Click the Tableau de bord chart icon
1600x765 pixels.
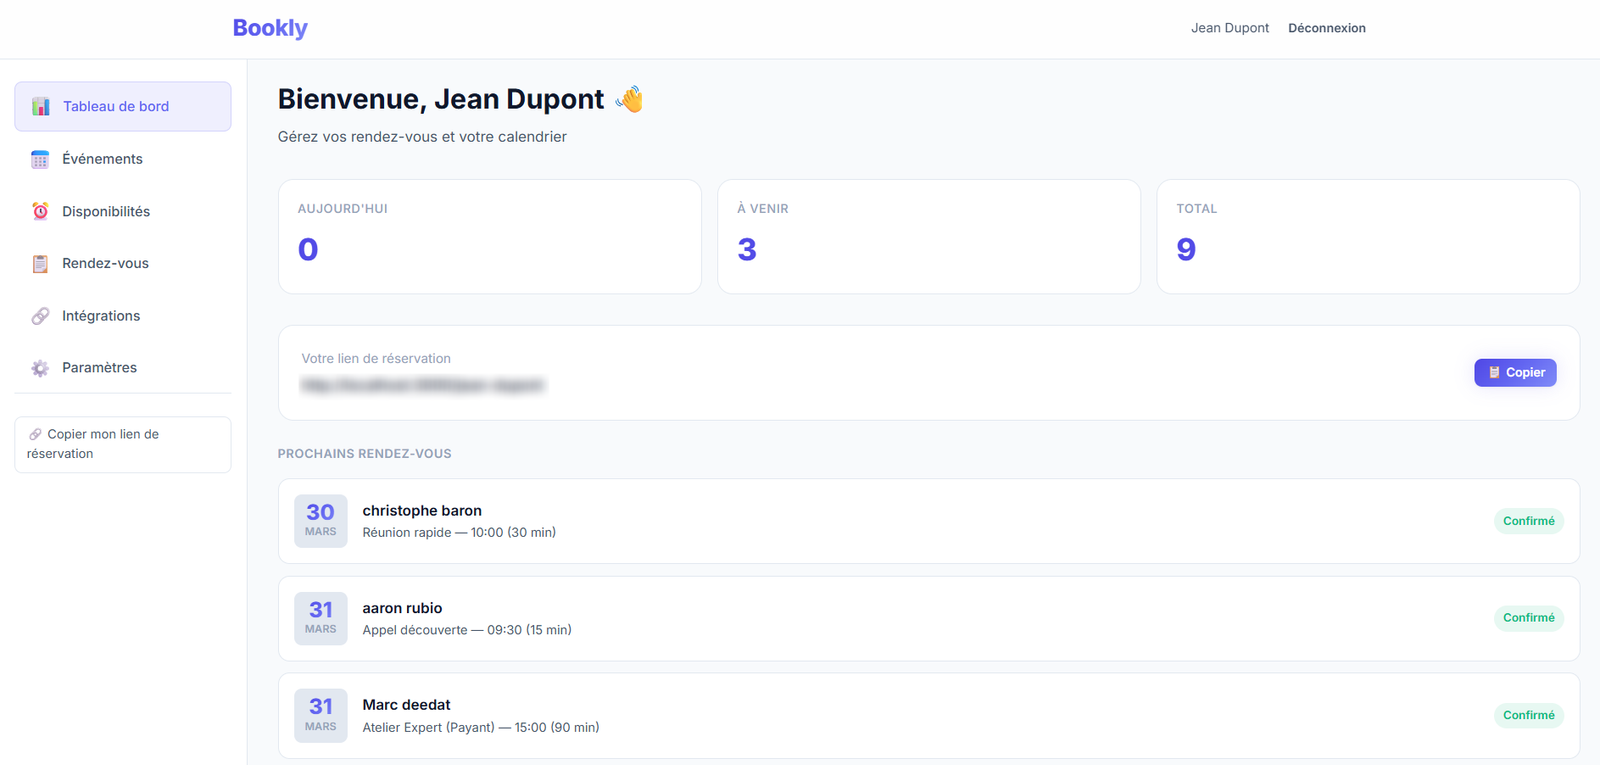click(x=40, y=107)
